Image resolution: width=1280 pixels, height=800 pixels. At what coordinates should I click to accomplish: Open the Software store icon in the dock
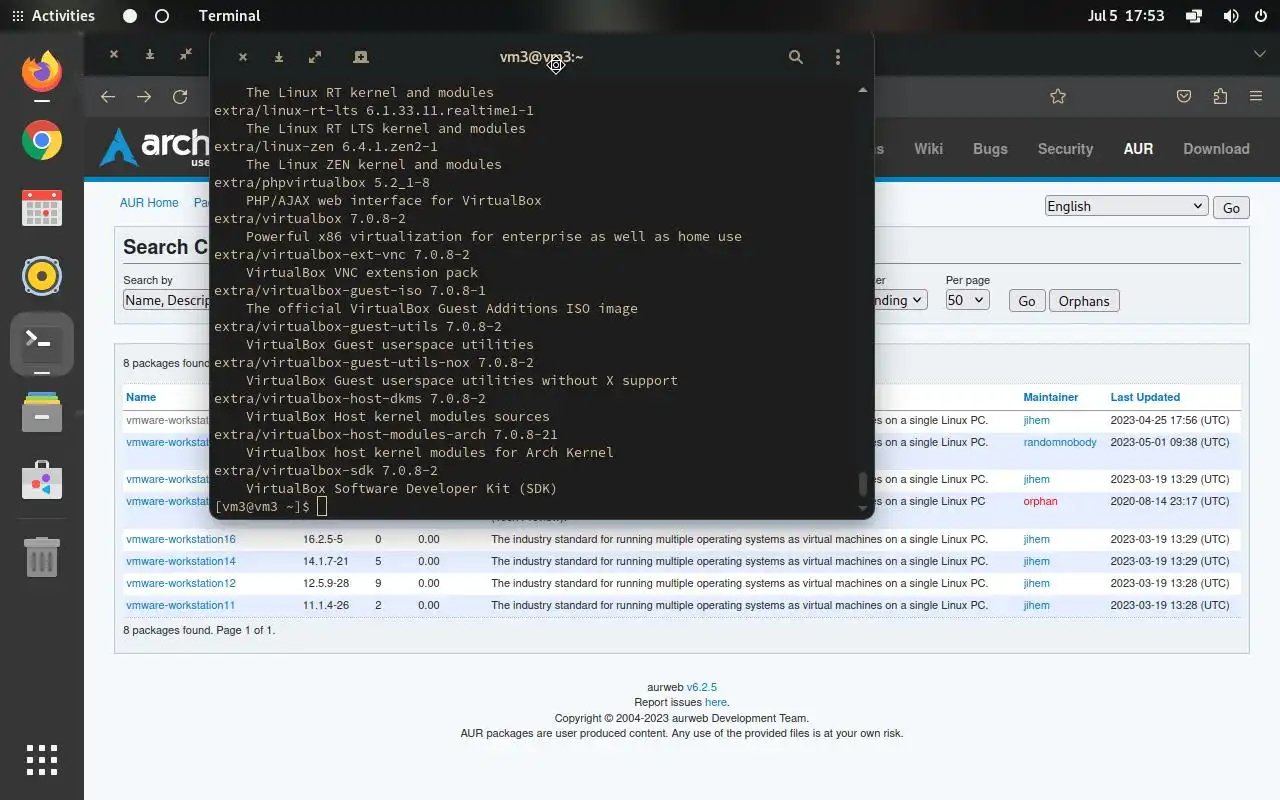click(x=42, y=480)
